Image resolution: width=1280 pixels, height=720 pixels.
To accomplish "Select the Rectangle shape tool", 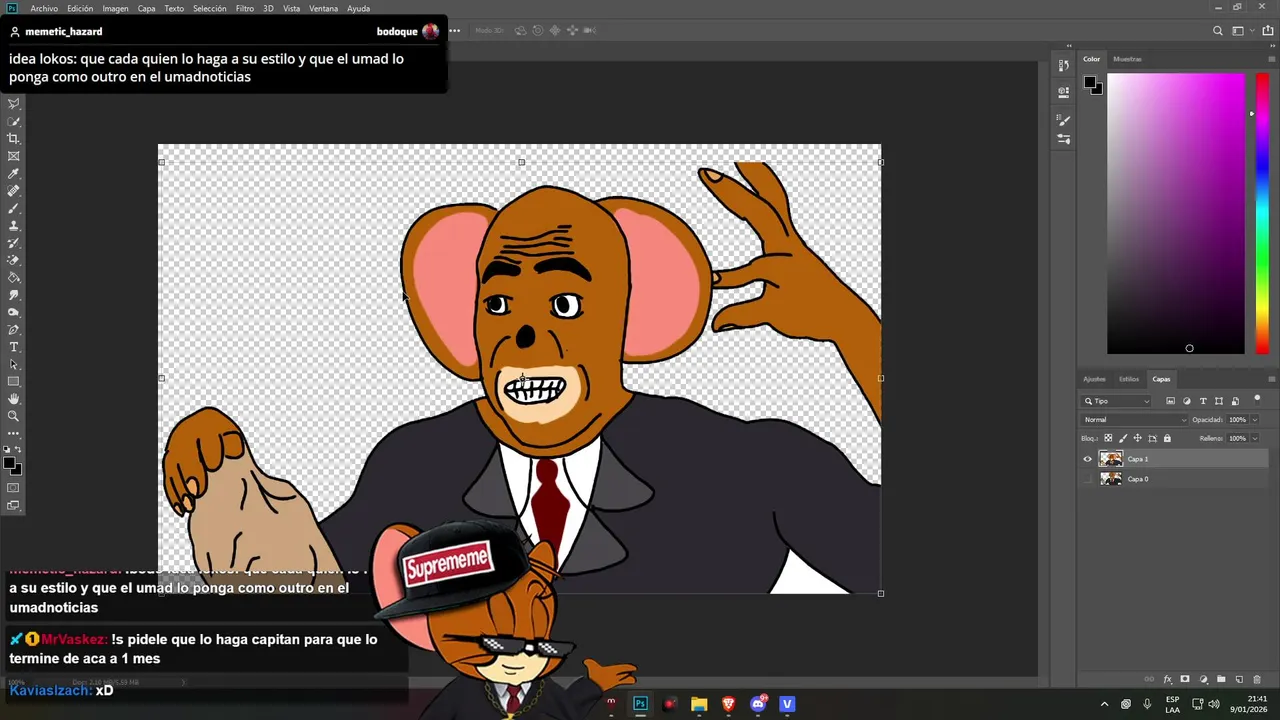I will click(x=14, y=382).
